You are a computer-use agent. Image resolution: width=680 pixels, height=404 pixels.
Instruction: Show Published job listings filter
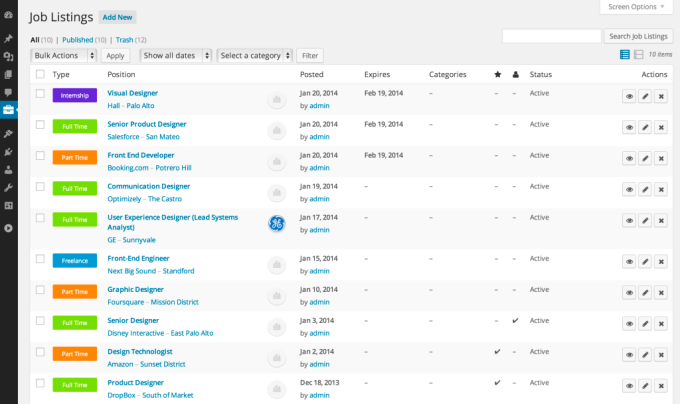coord(78,40)
